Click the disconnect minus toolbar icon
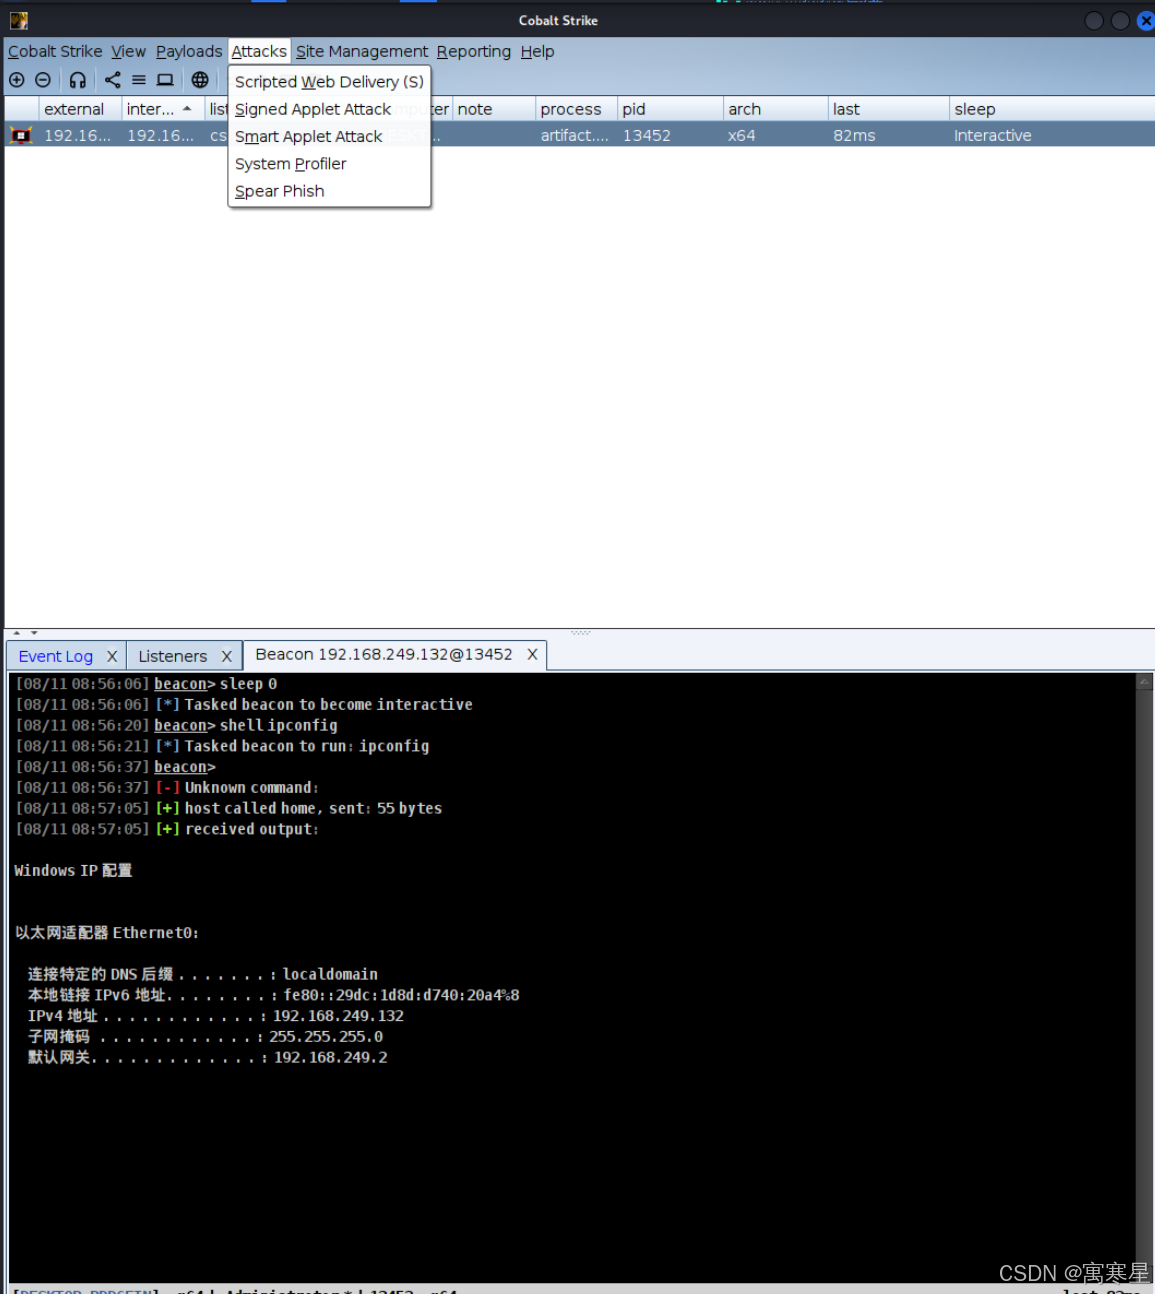1155x1294 pixels. 43,80
